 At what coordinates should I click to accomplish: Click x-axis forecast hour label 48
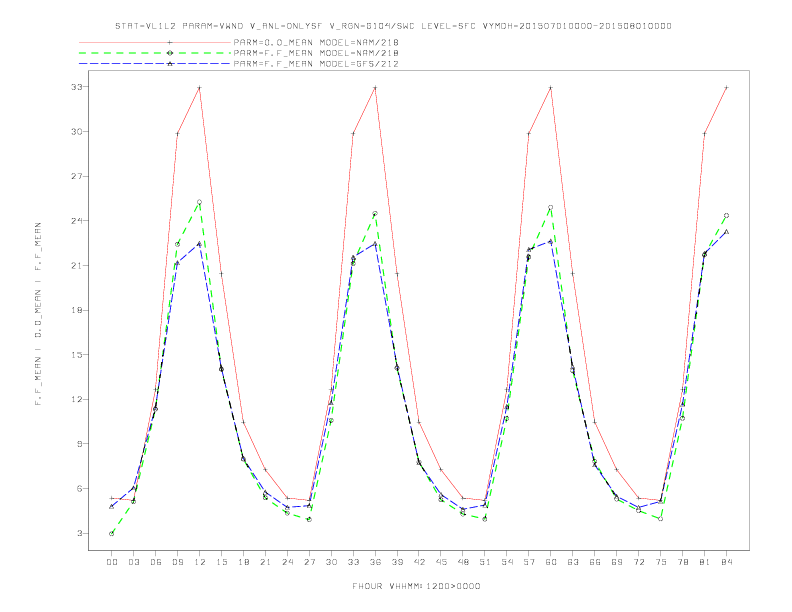463,562
